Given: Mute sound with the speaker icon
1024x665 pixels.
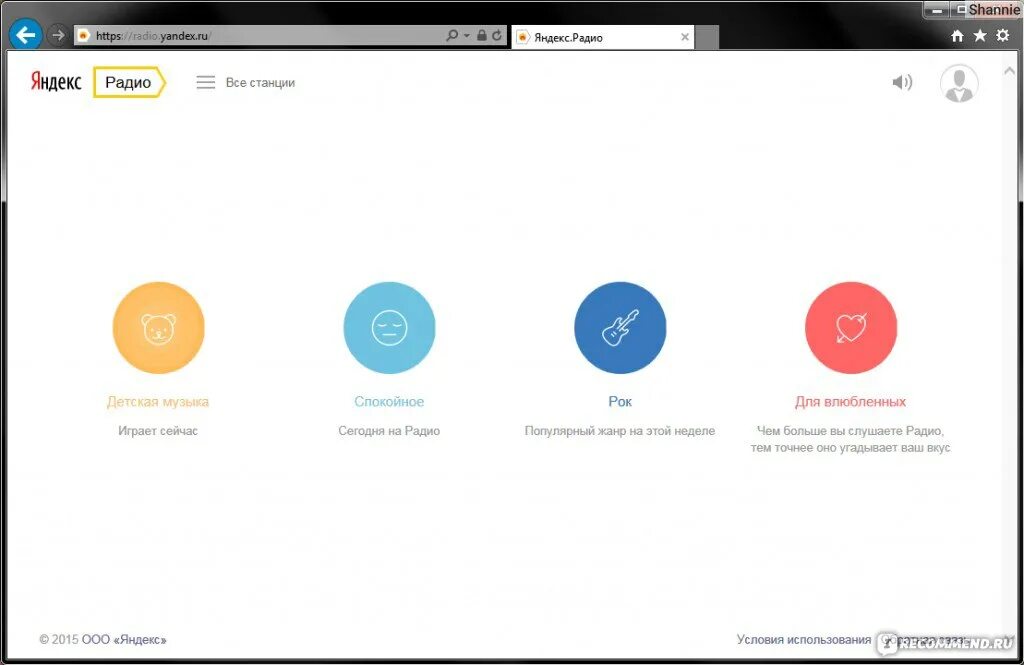Looking at the screenshot, I should pyautogui.click(x=902, y=82).
